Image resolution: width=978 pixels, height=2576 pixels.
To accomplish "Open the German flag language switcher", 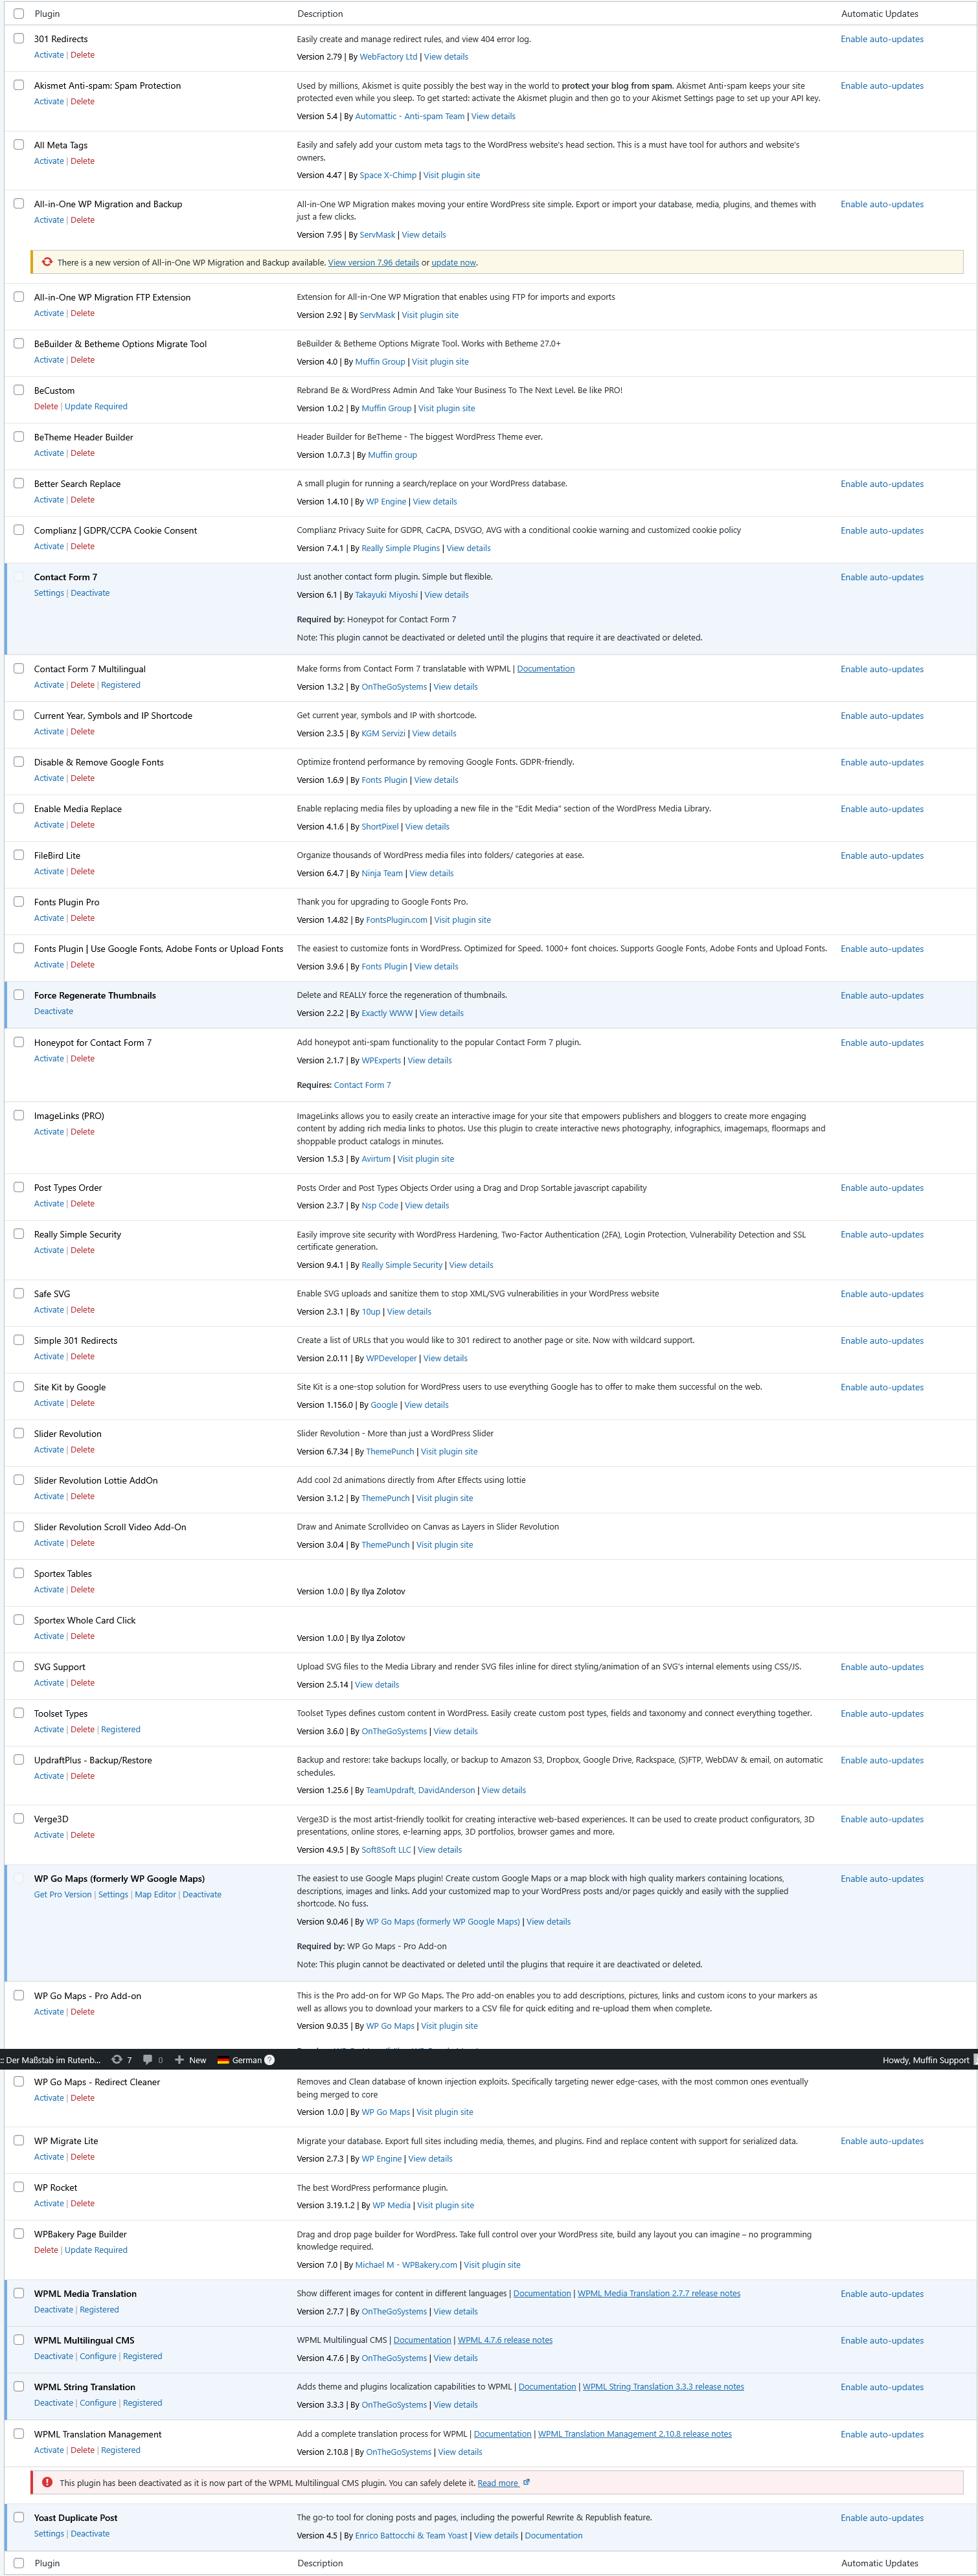I will coord(239,2059).
